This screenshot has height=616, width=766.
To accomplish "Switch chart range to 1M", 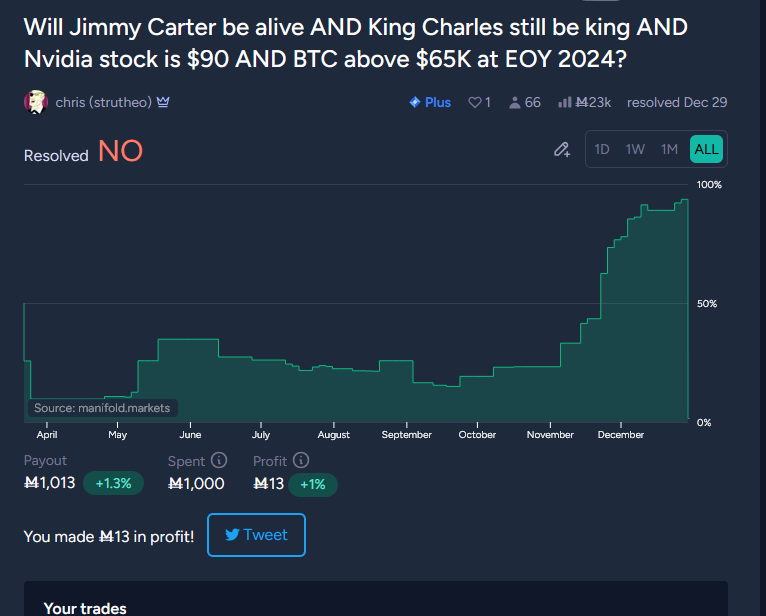I will [669, 150].
